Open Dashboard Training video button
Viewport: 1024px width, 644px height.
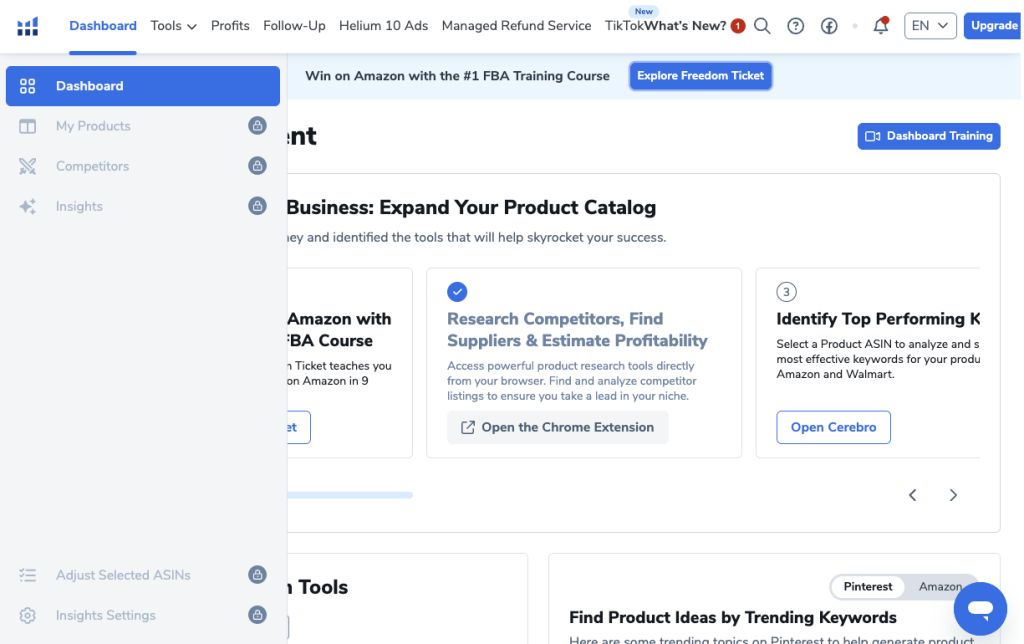point(929,137)
